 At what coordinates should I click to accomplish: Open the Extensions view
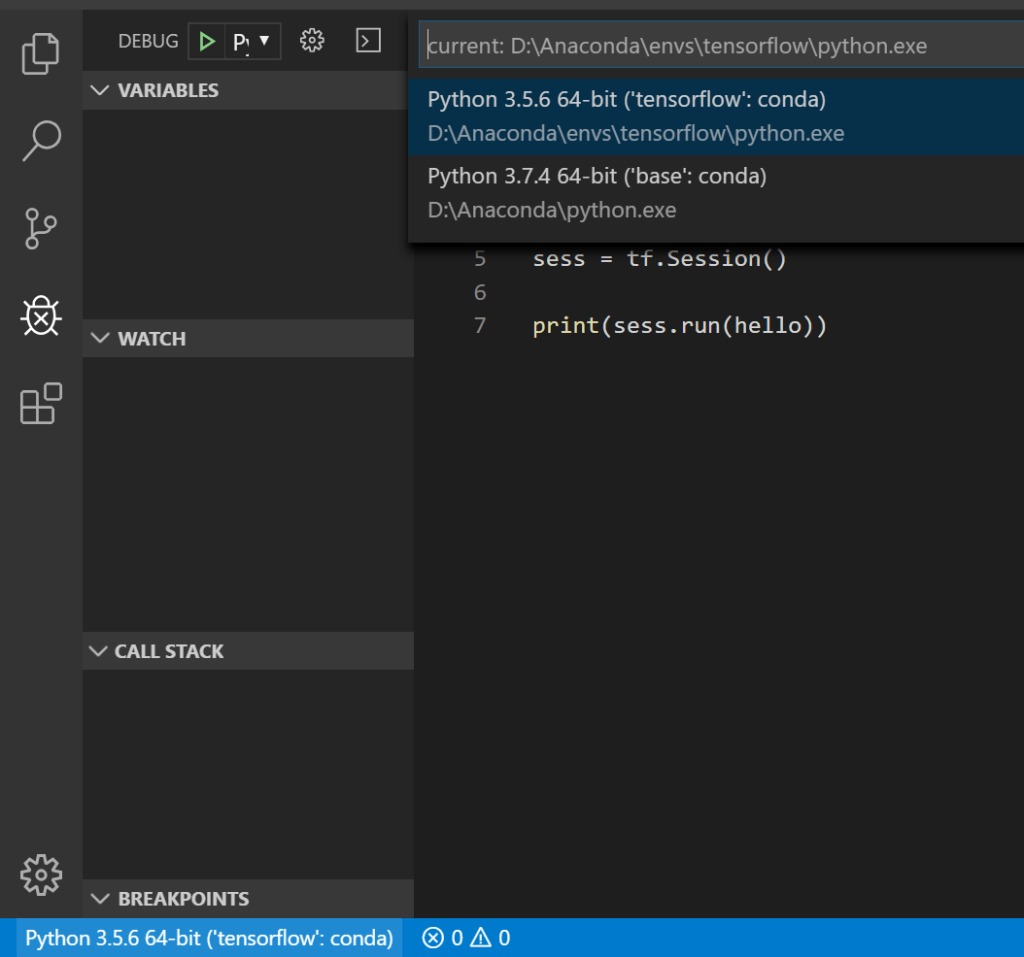41,404
